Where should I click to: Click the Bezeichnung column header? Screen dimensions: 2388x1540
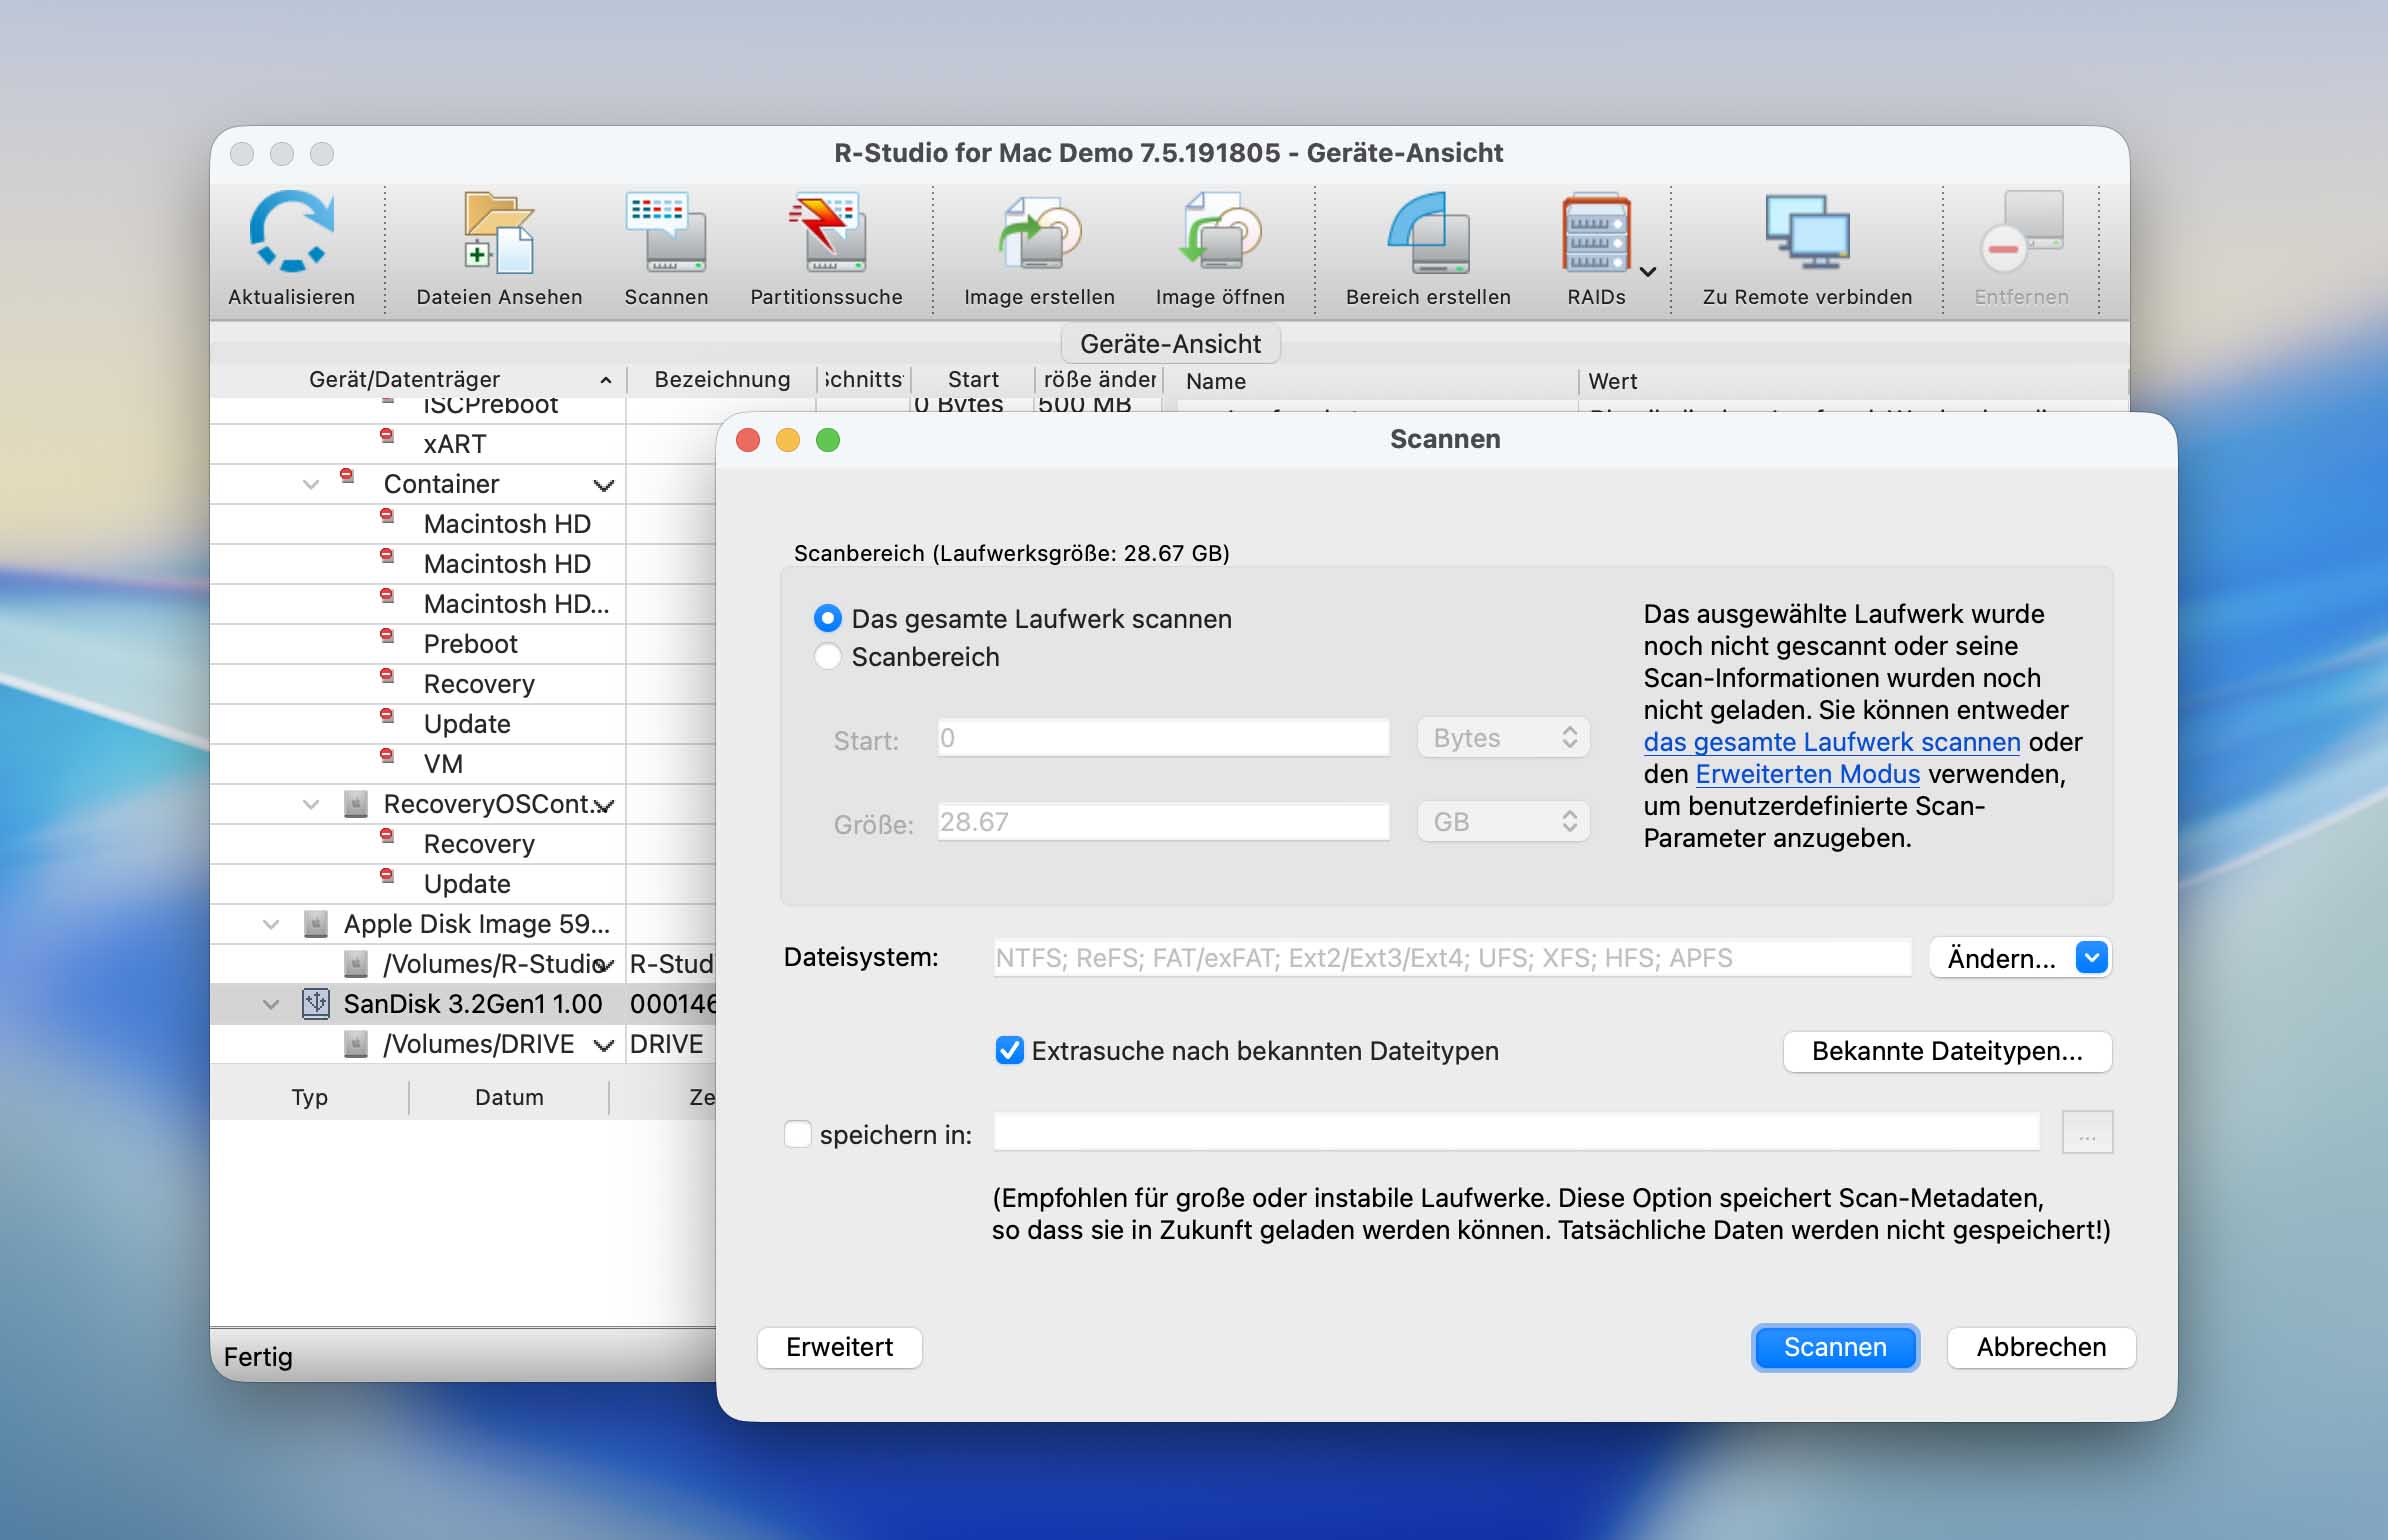point(722,379)
